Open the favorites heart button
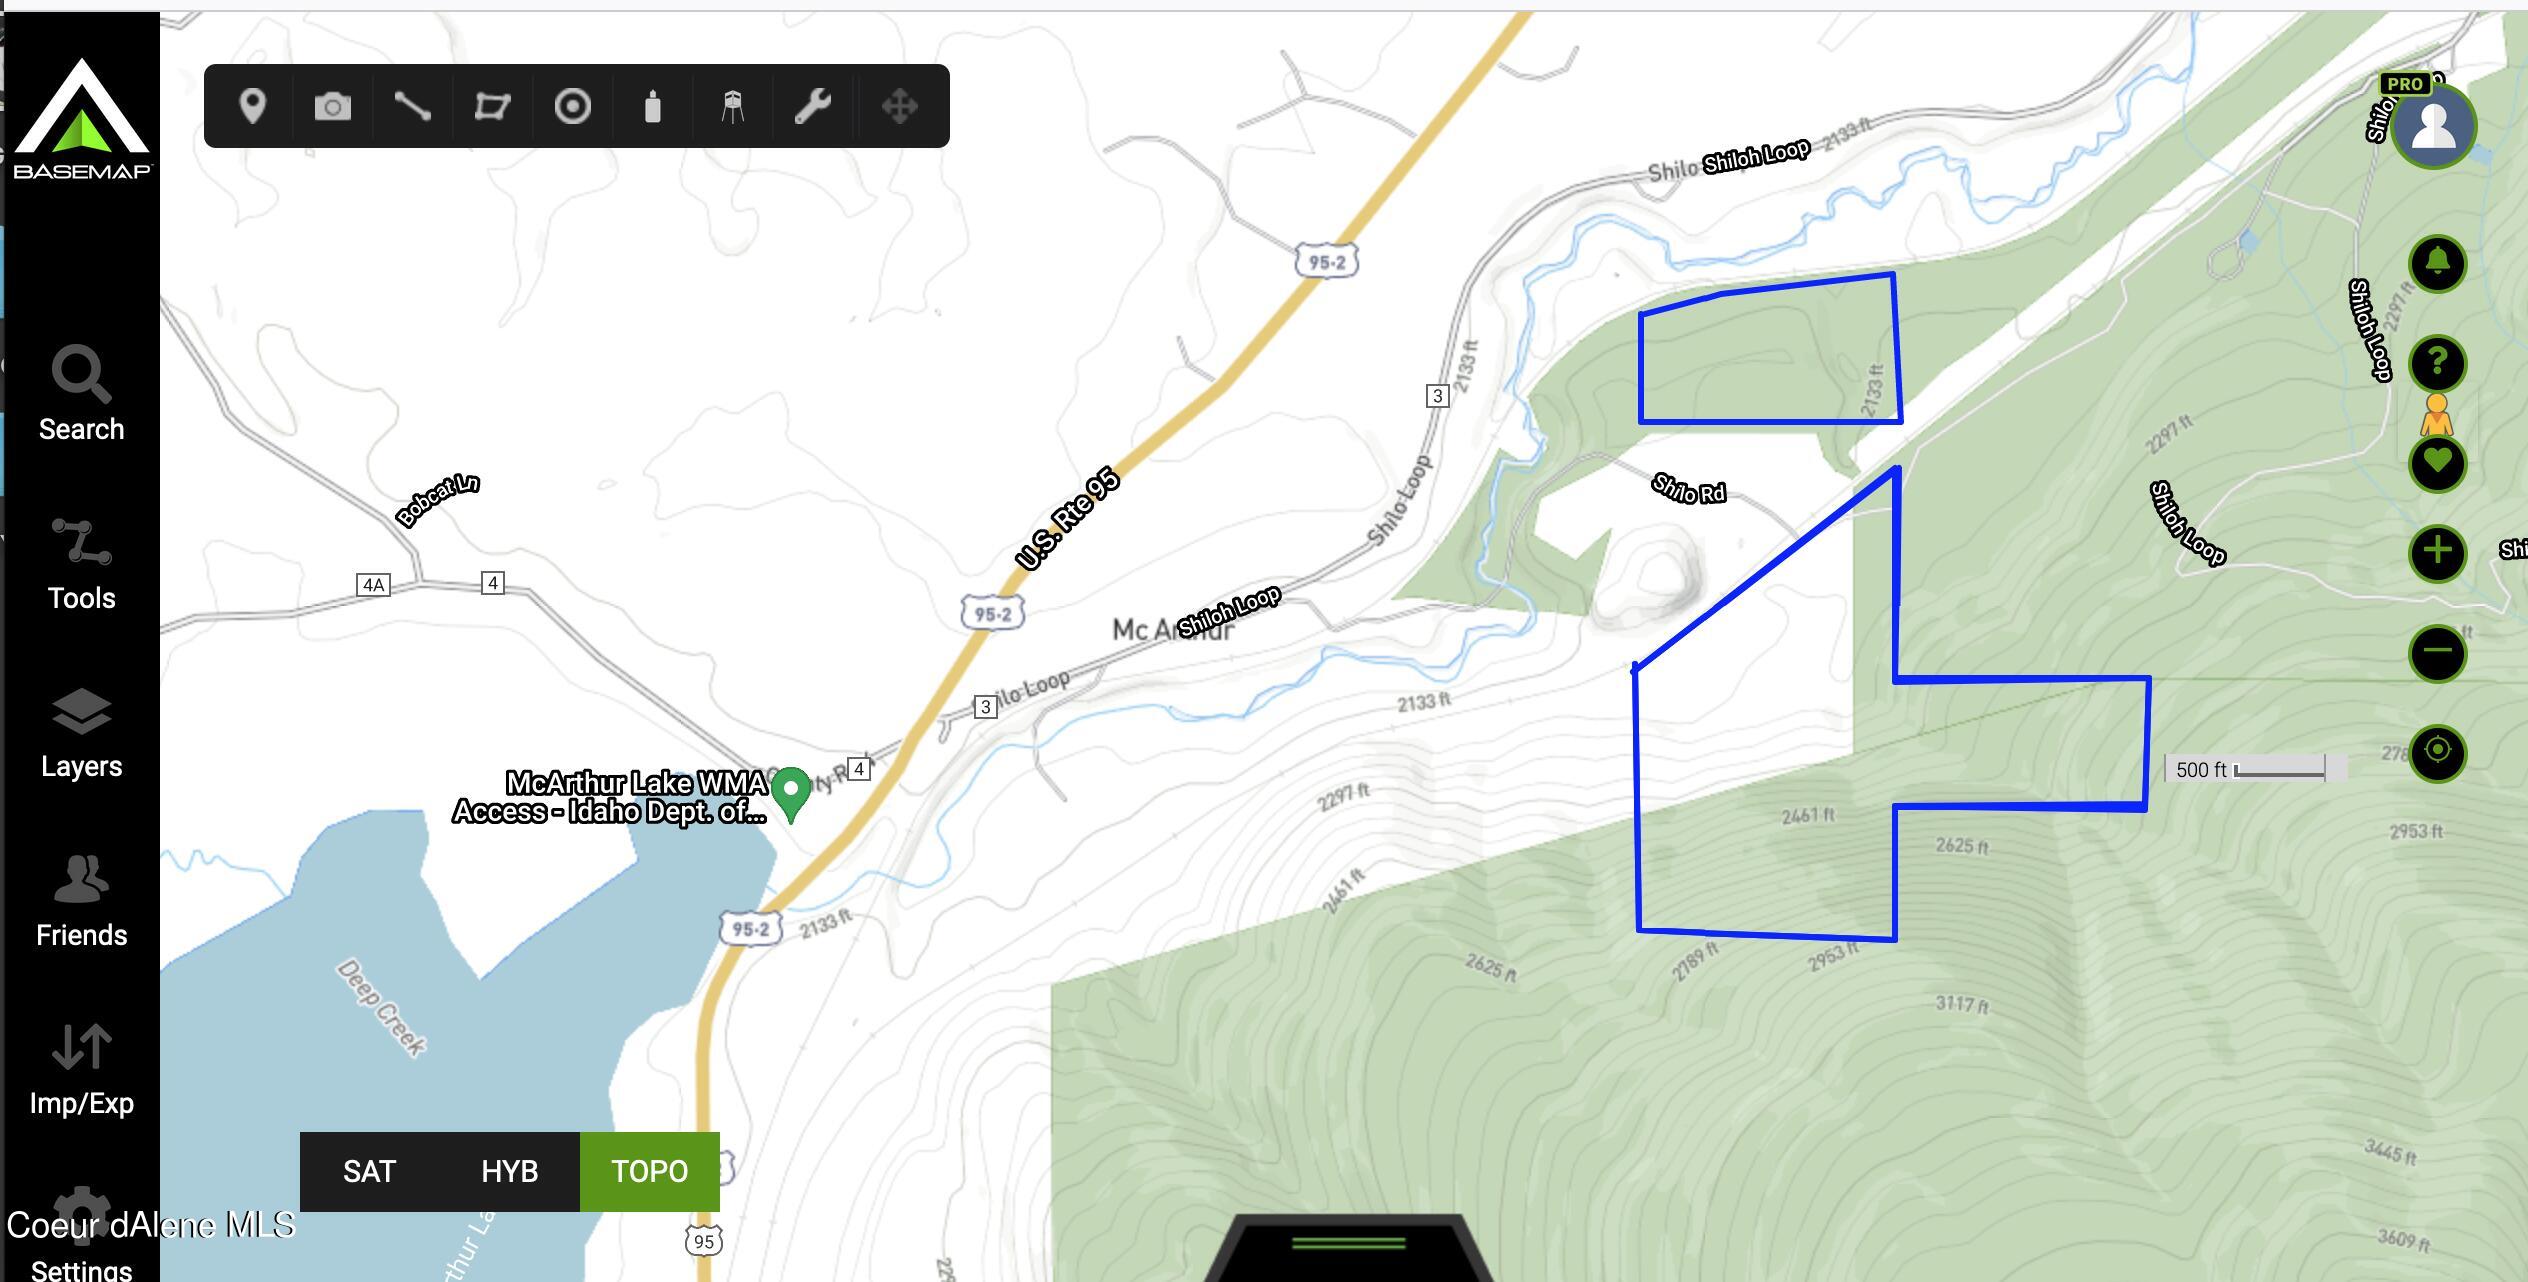This screenshot has height=1282, width=2528. tap(2438, 463)
